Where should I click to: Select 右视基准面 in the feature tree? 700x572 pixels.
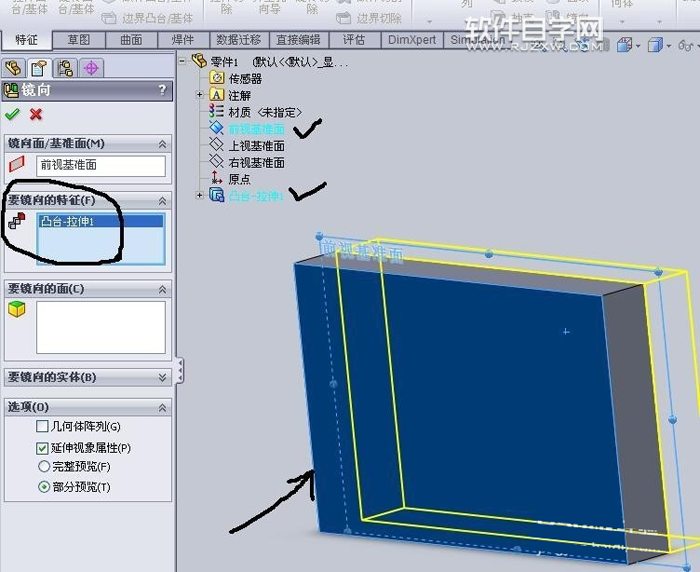(256, 163)
